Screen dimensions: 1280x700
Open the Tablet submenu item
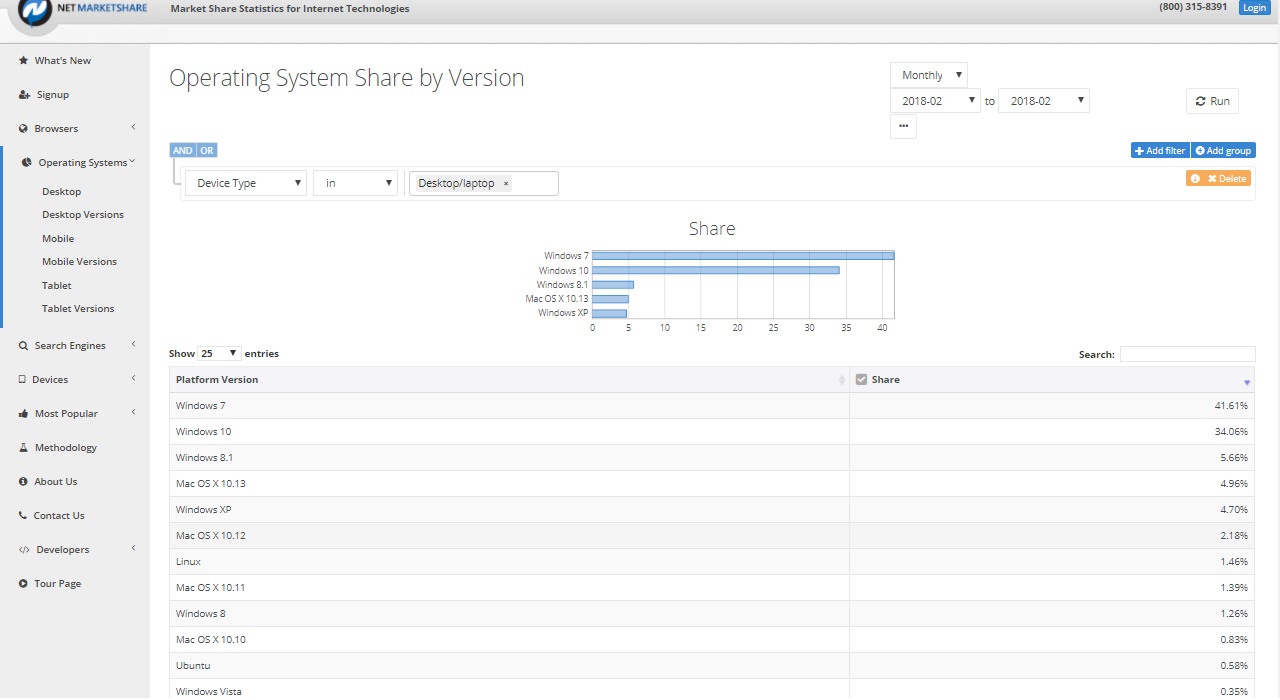(x=57, y=286)
